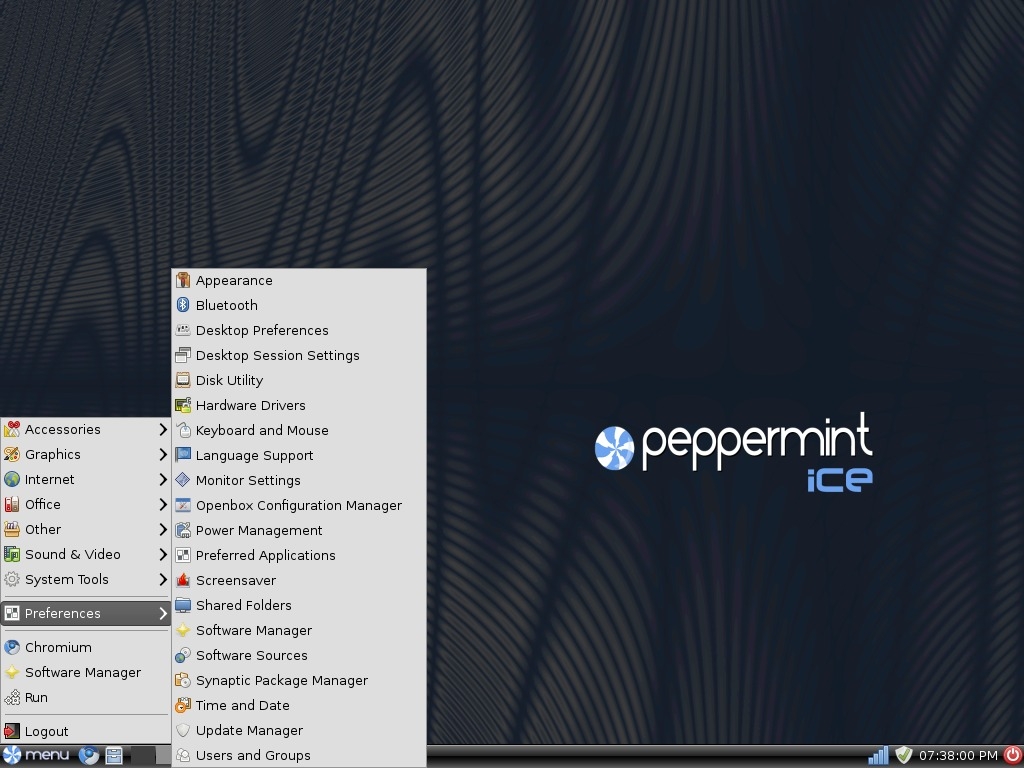Launch Openbox Configuration Manager
The height and width of the screenshot is (768, 1024).
point(299,505)
